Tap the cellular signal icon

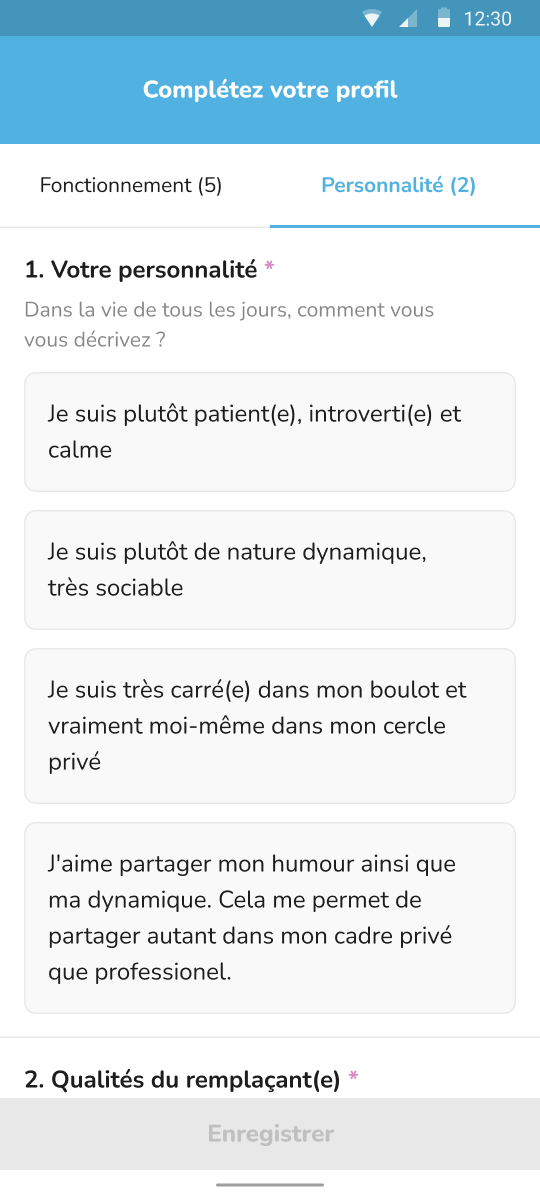(407, 19)
